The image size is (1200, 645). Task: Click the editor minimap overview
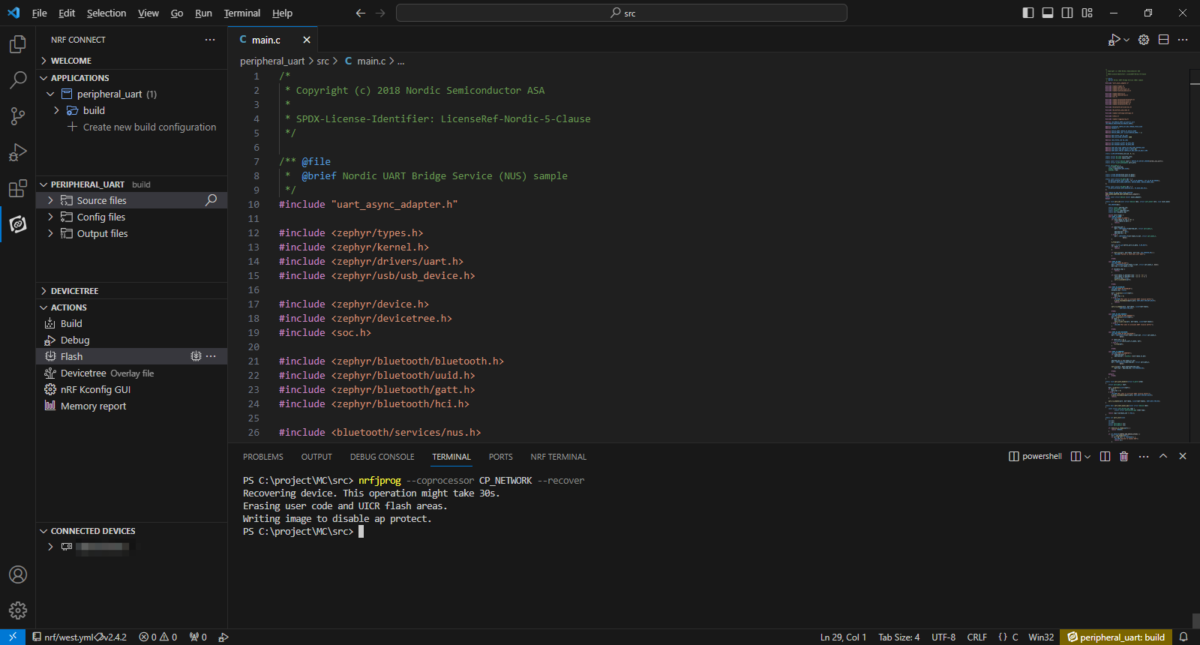click(x=1146, y=250)
